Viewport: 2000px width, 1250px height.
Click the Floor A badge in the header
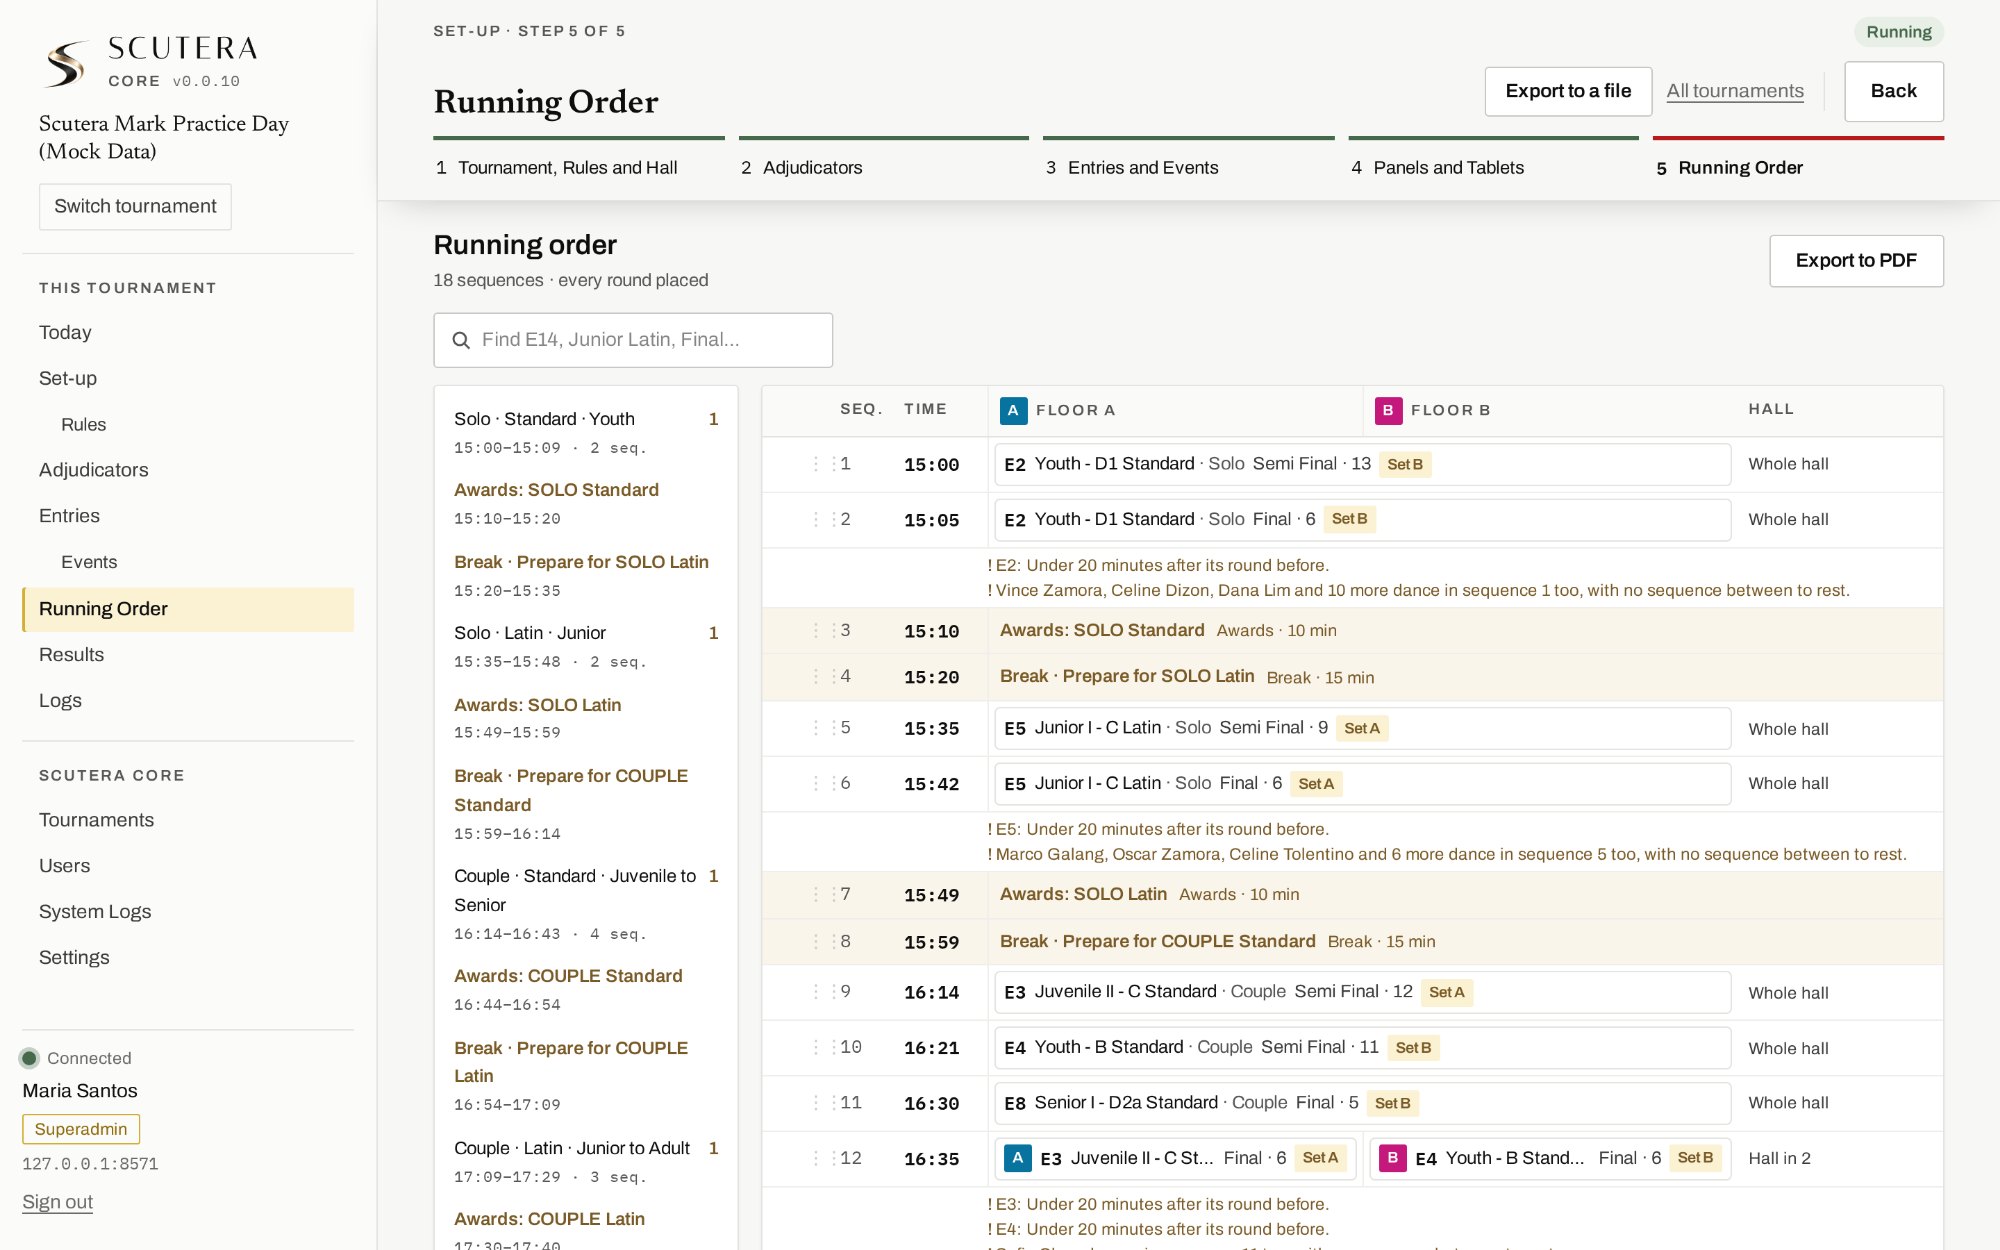(1013, 410)
